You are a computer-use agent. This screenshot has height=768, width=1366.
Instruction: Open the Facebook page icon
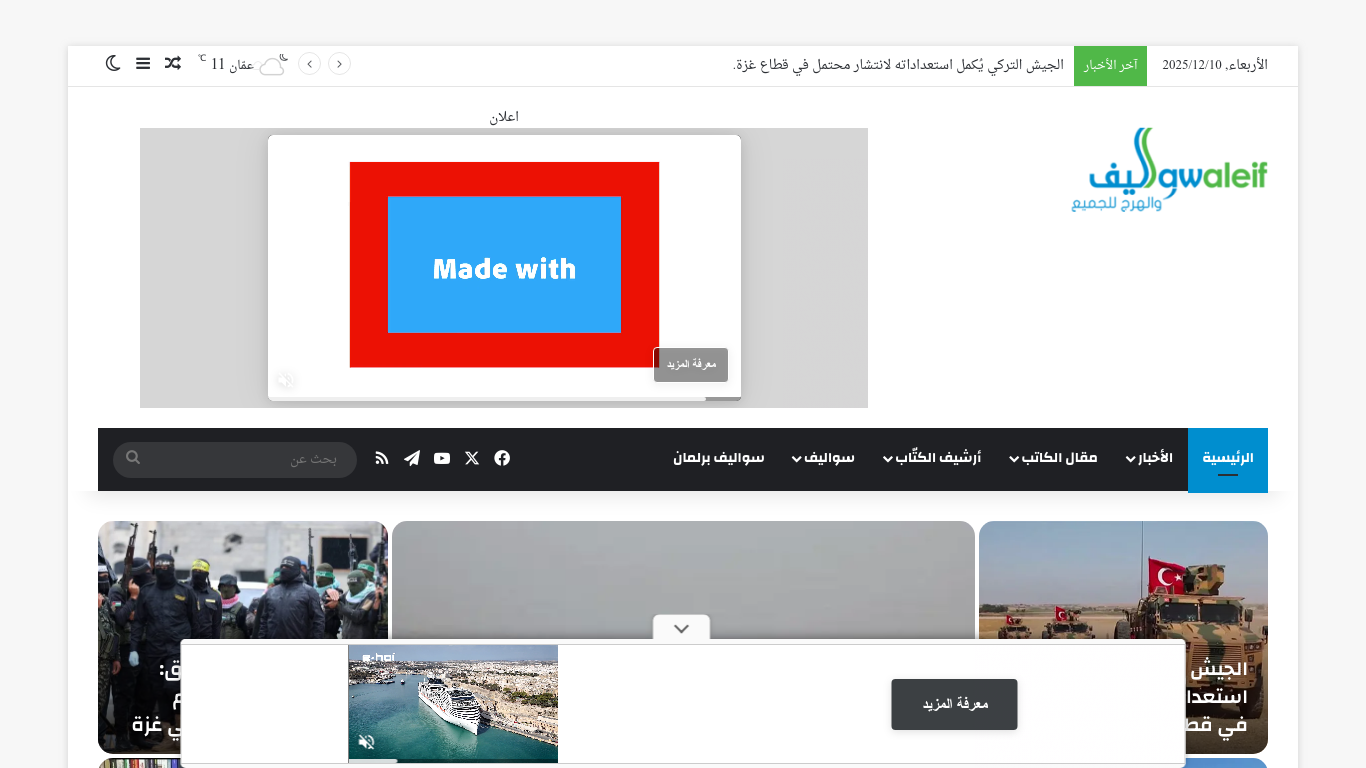(501, 458)
